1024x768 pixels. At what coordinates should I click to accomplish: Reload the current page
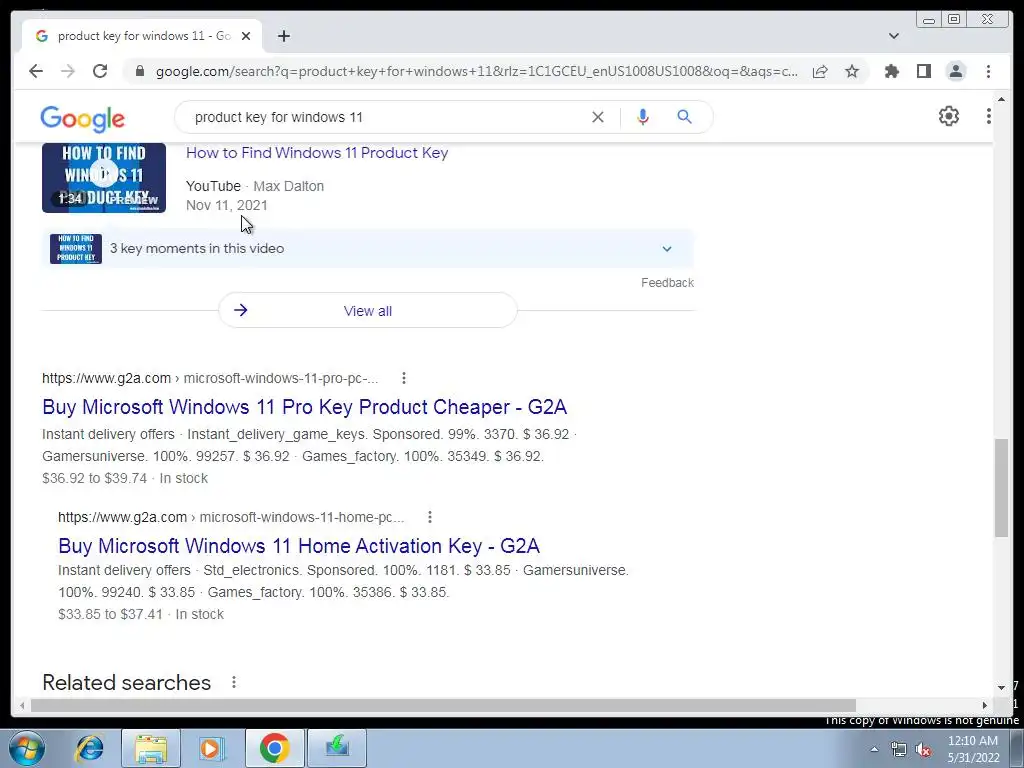[100, 71]
